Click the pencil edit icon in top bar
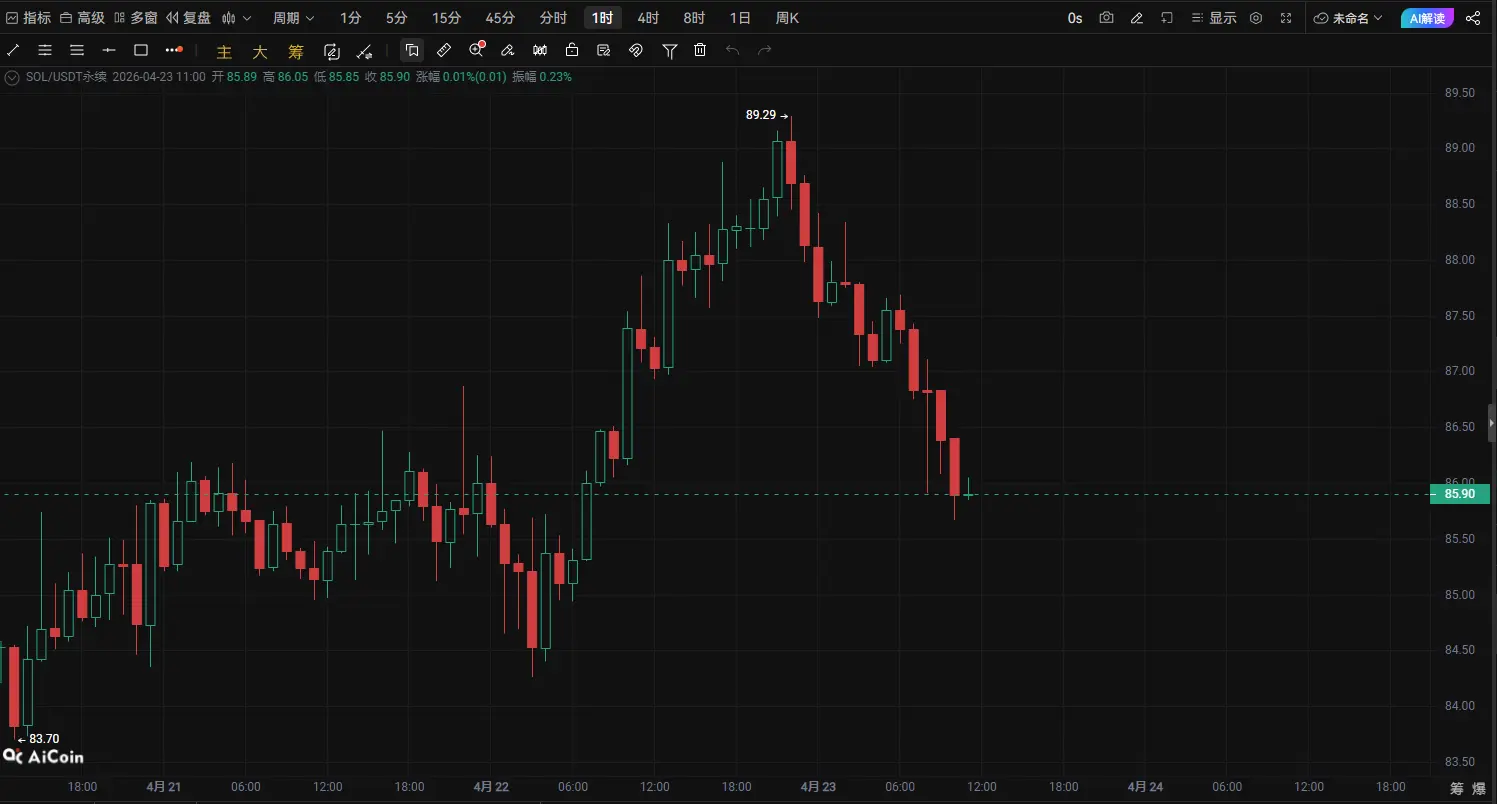 pyautogui.click(x=1136, y=18)
